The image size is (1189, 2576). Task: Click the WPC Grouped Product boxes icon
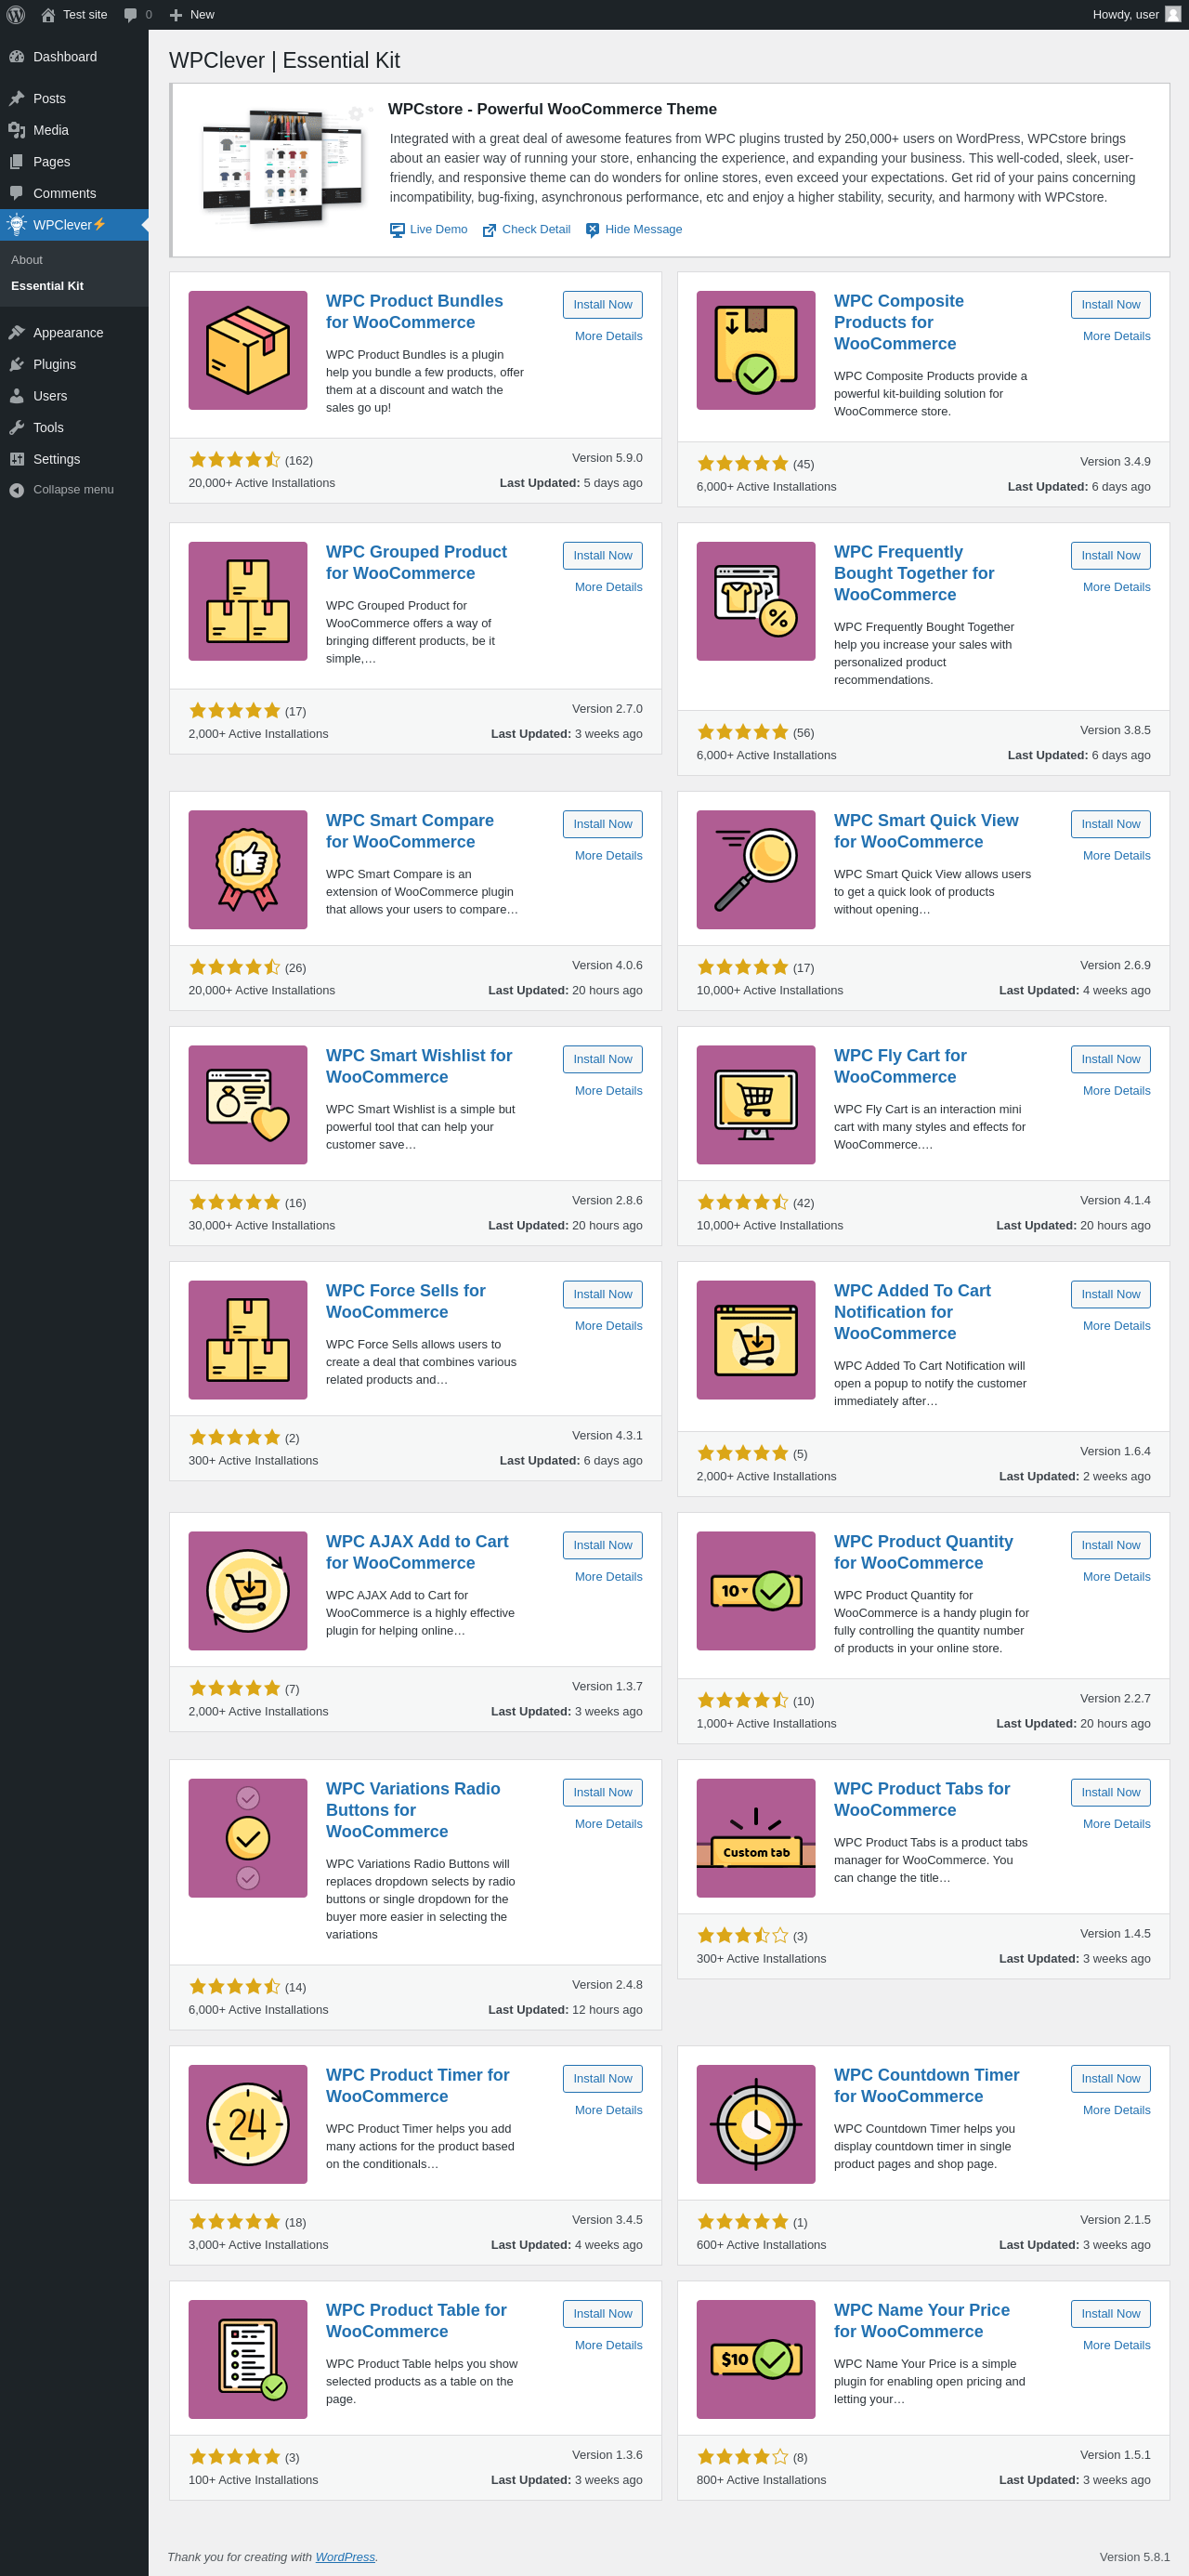tap(248, 601)
